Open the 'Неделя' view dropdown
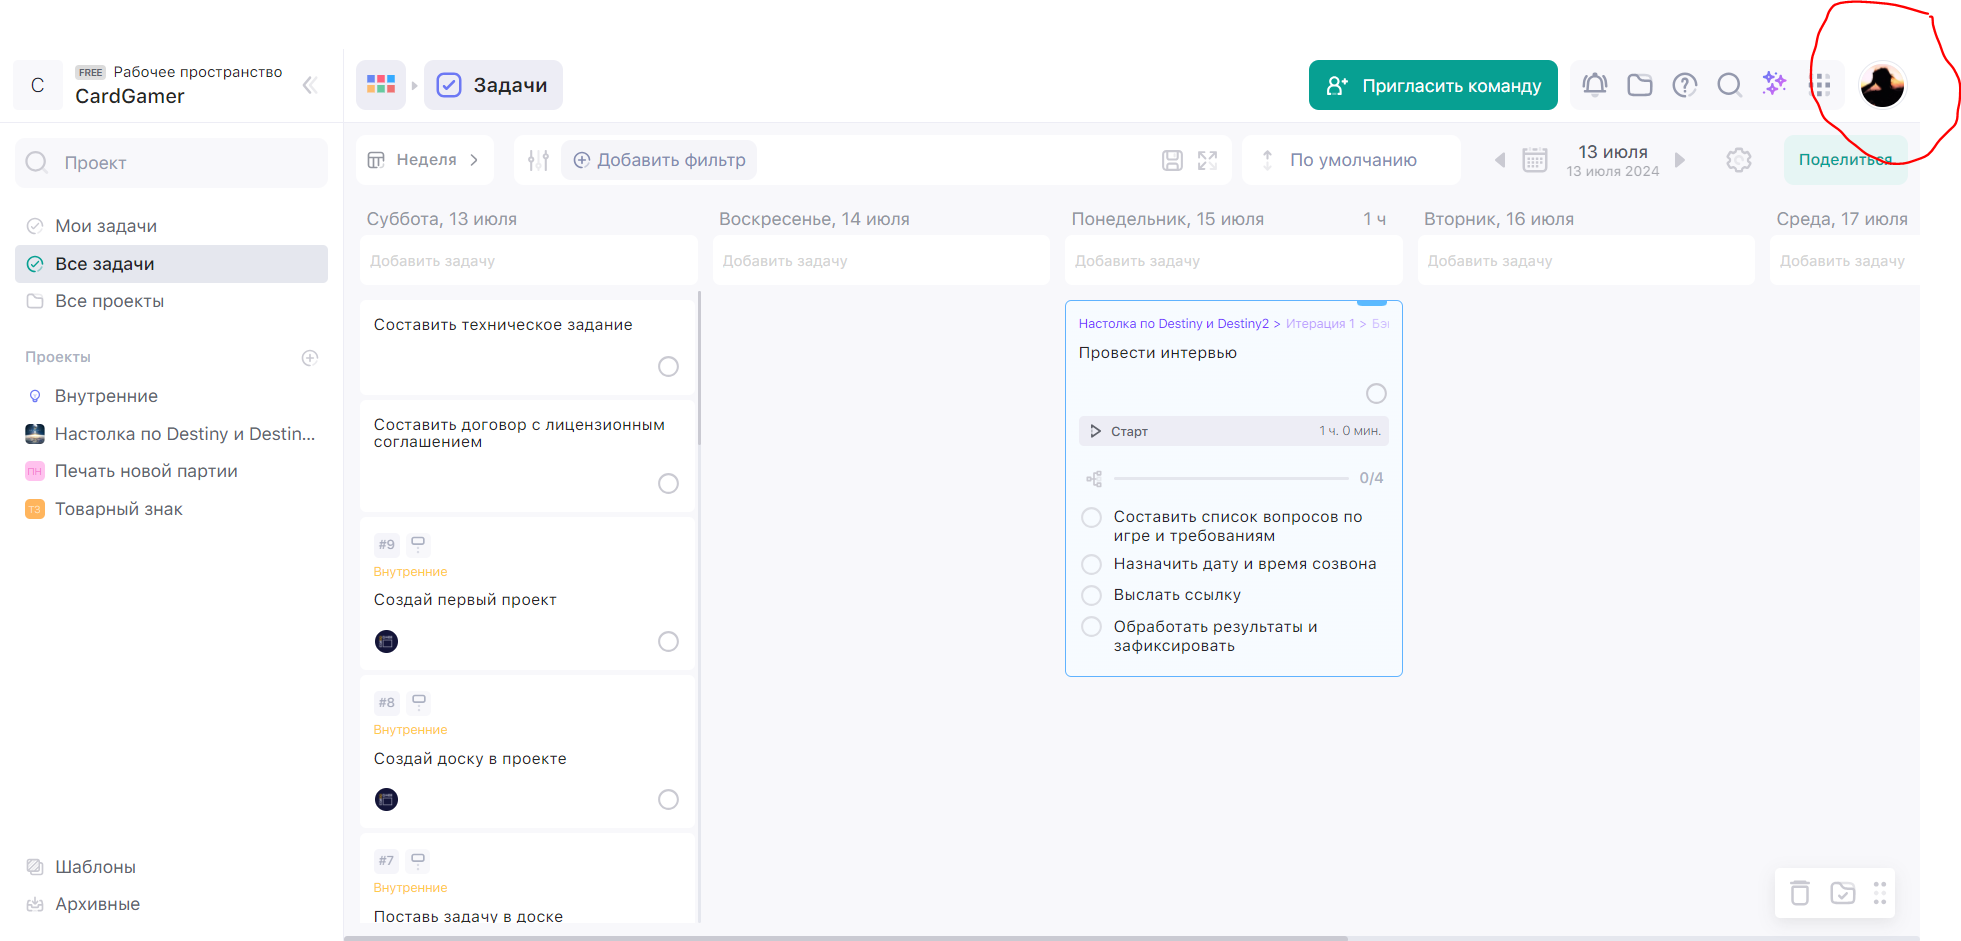Screen dimensions: 1961x941 tap(425, 160)
